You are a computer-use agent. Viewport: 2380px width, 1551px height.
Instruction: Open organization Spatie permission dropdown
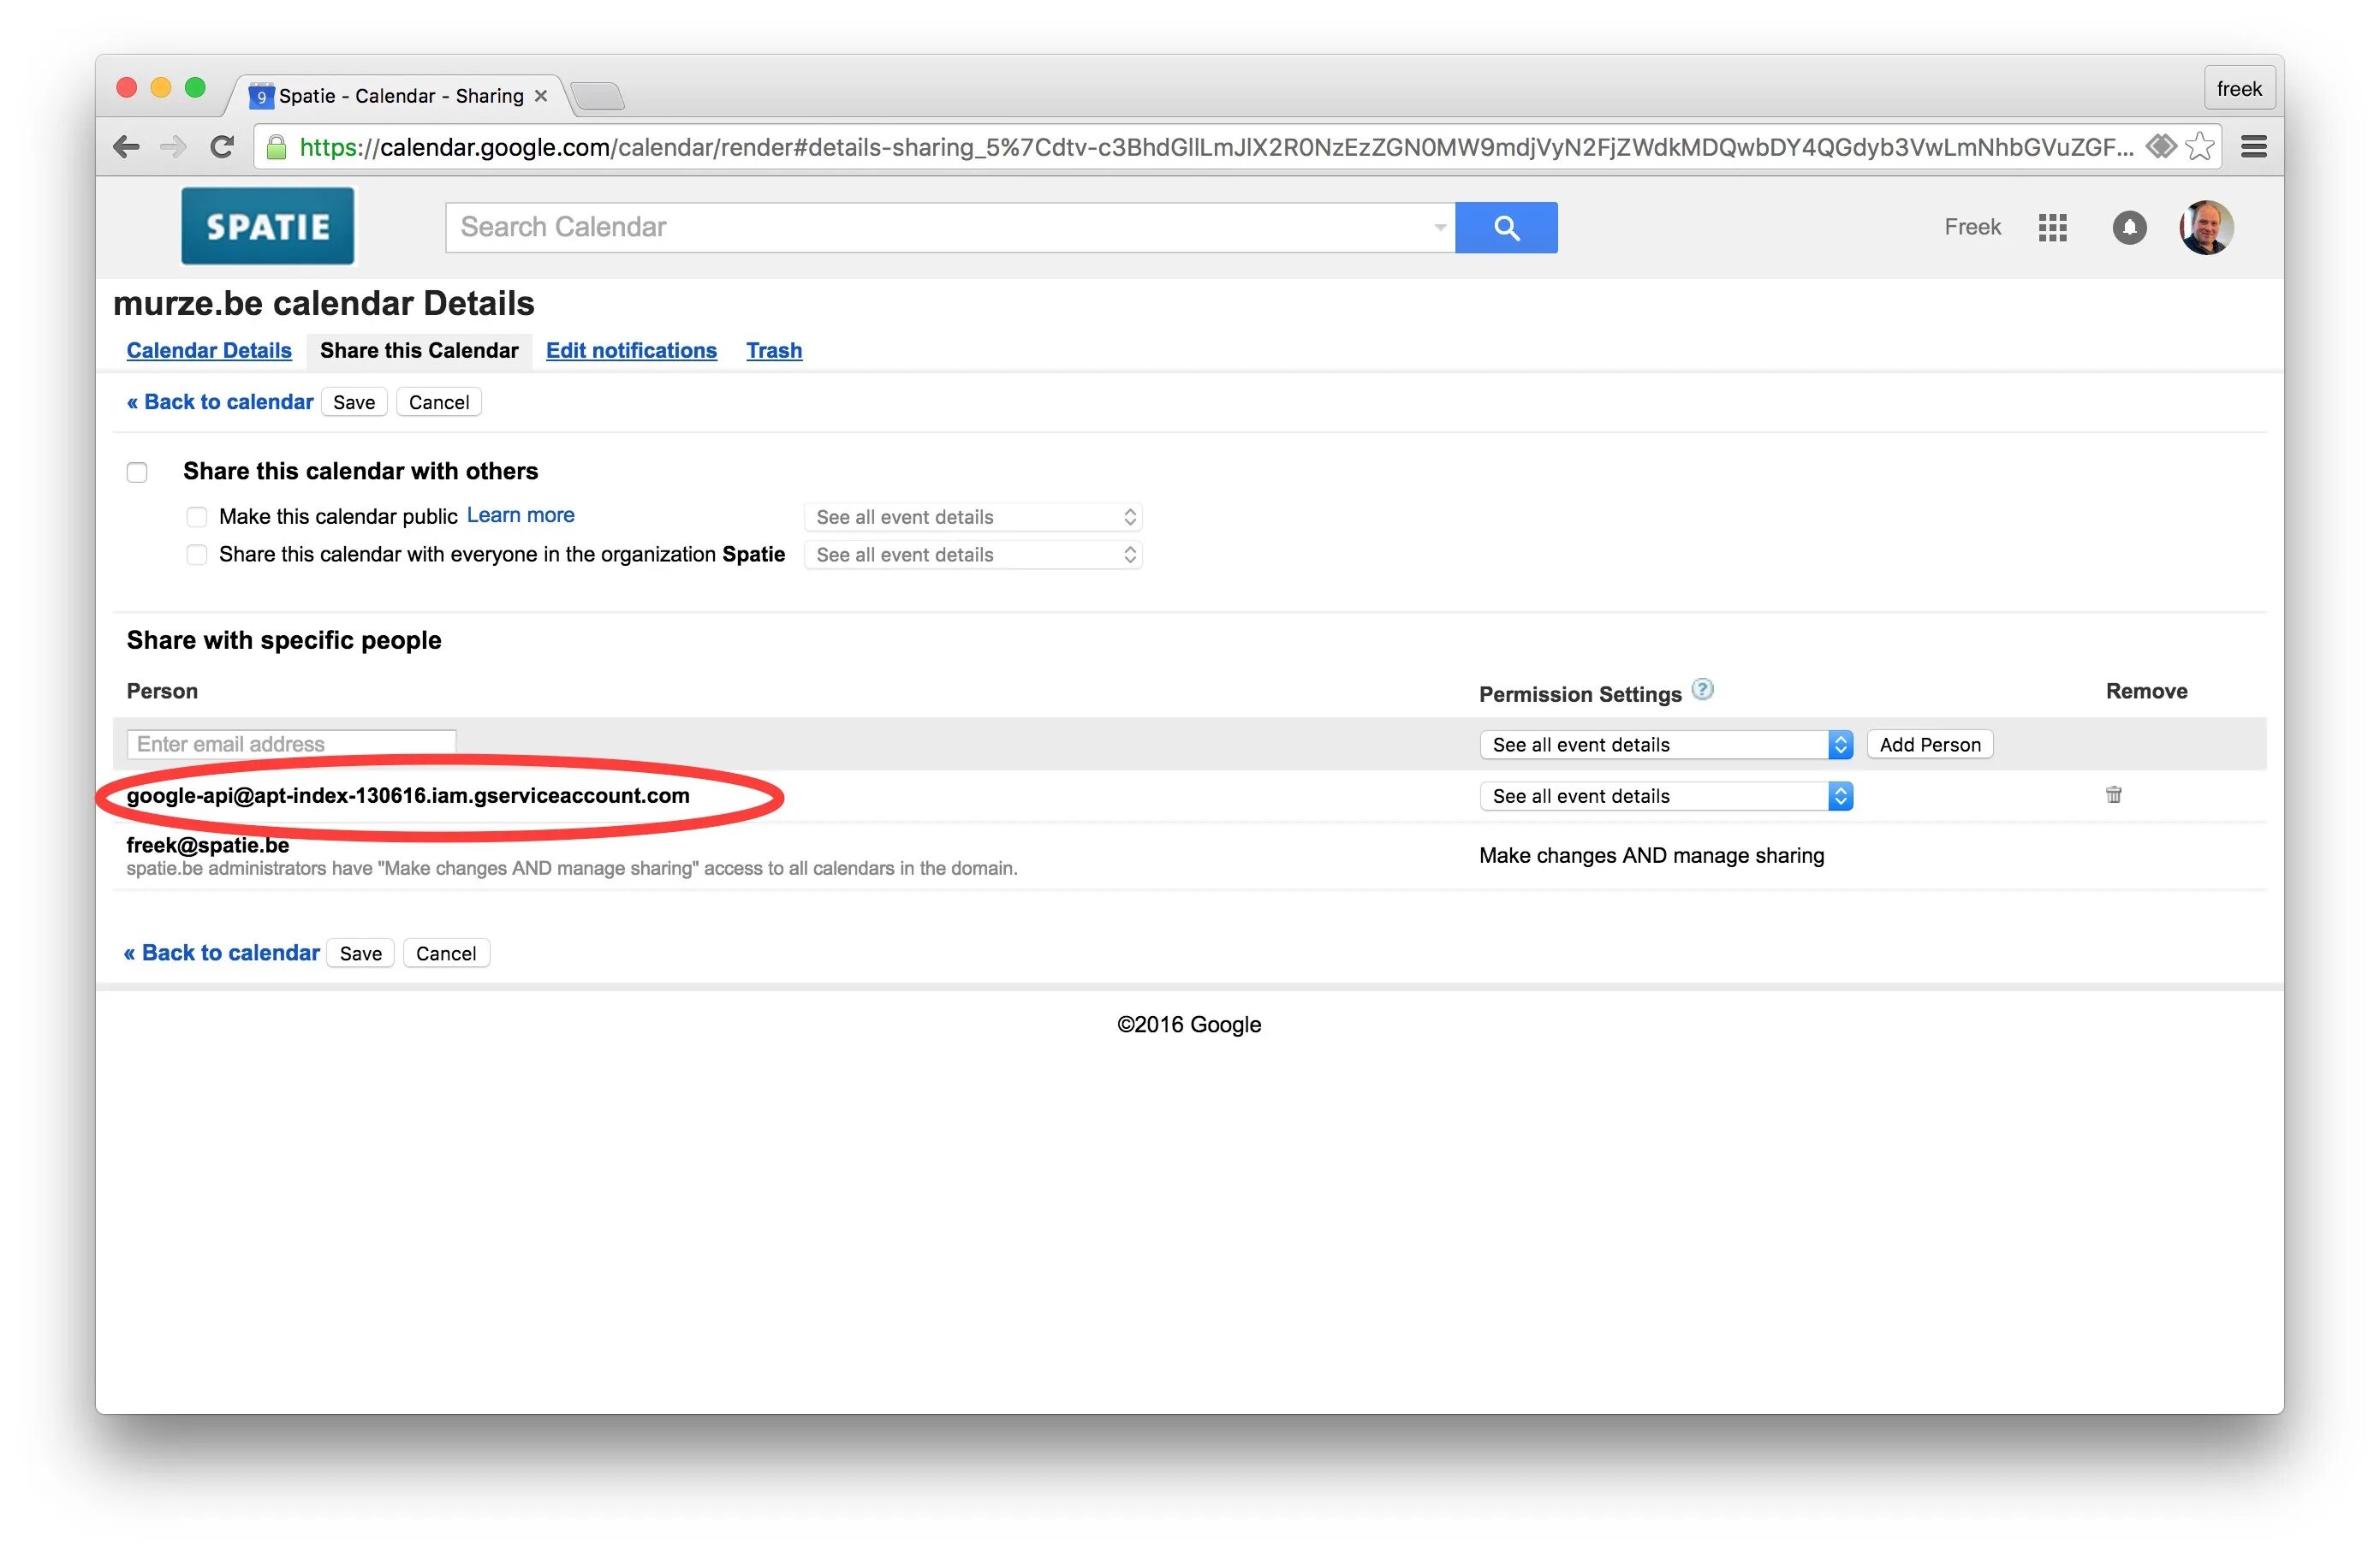[x=973, y=555]
